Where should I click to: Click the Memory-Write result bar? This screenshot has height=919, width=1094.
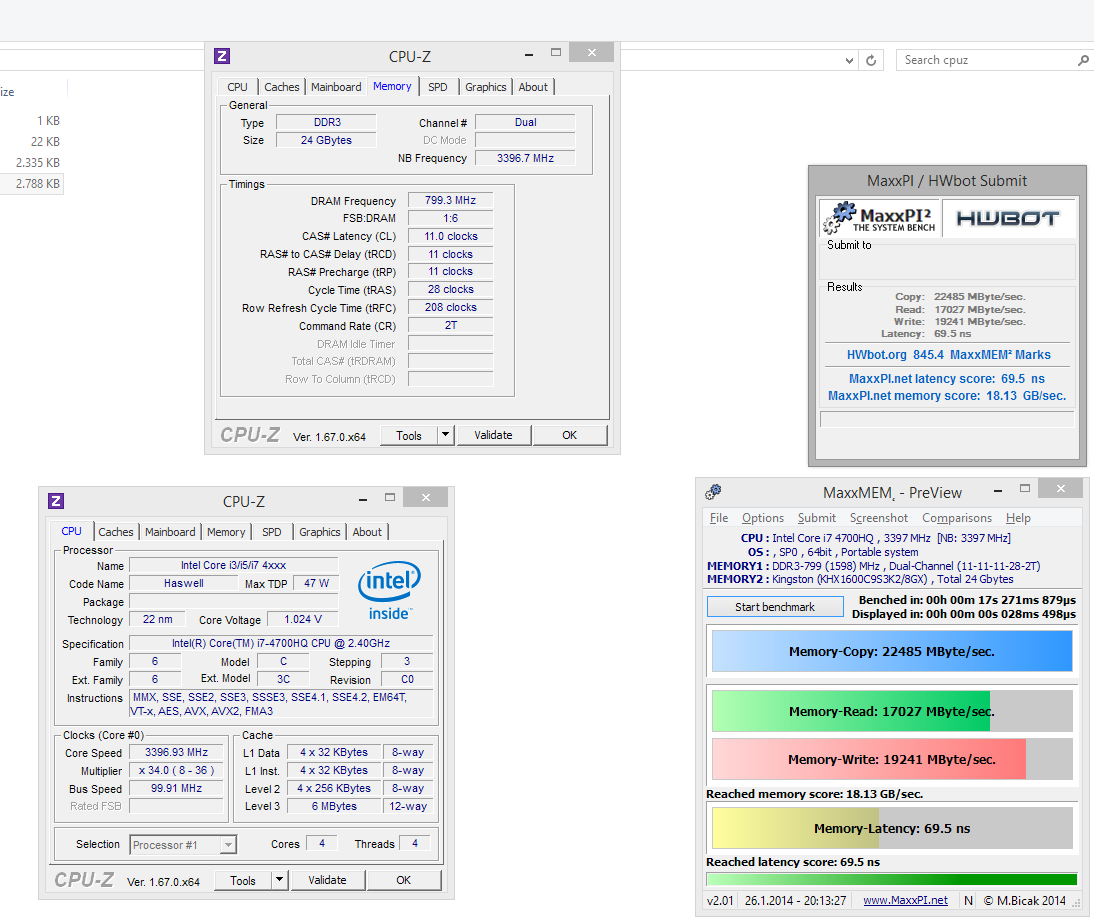point(892,759)
